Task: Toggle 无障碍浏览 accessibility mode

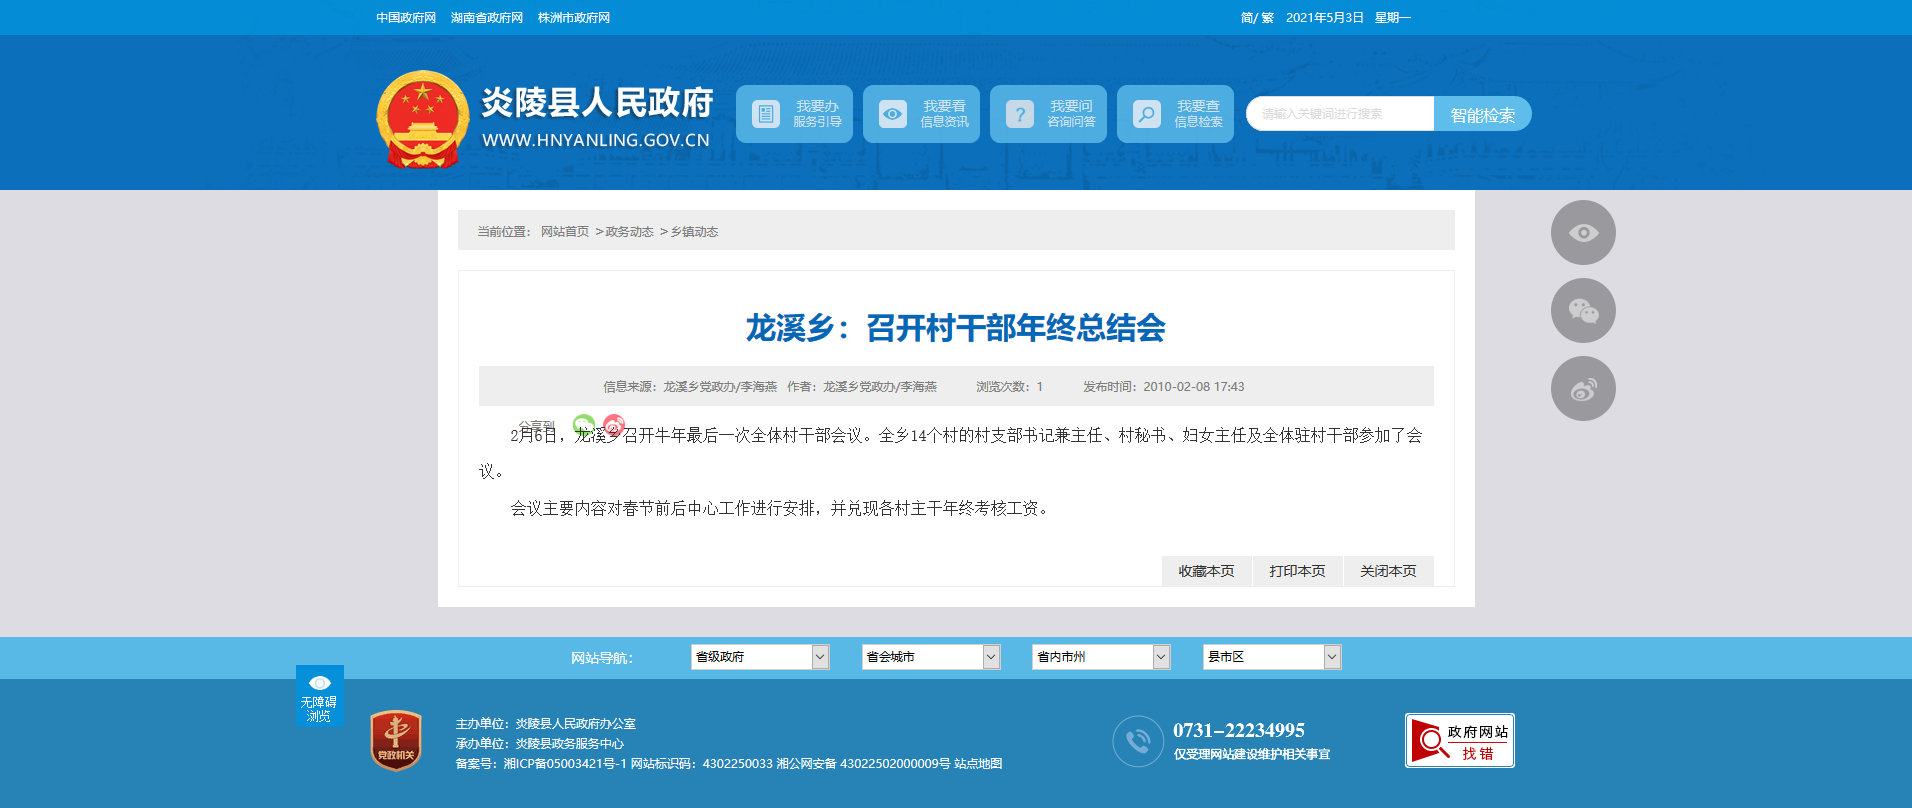Action: click(x=319, y=696)
